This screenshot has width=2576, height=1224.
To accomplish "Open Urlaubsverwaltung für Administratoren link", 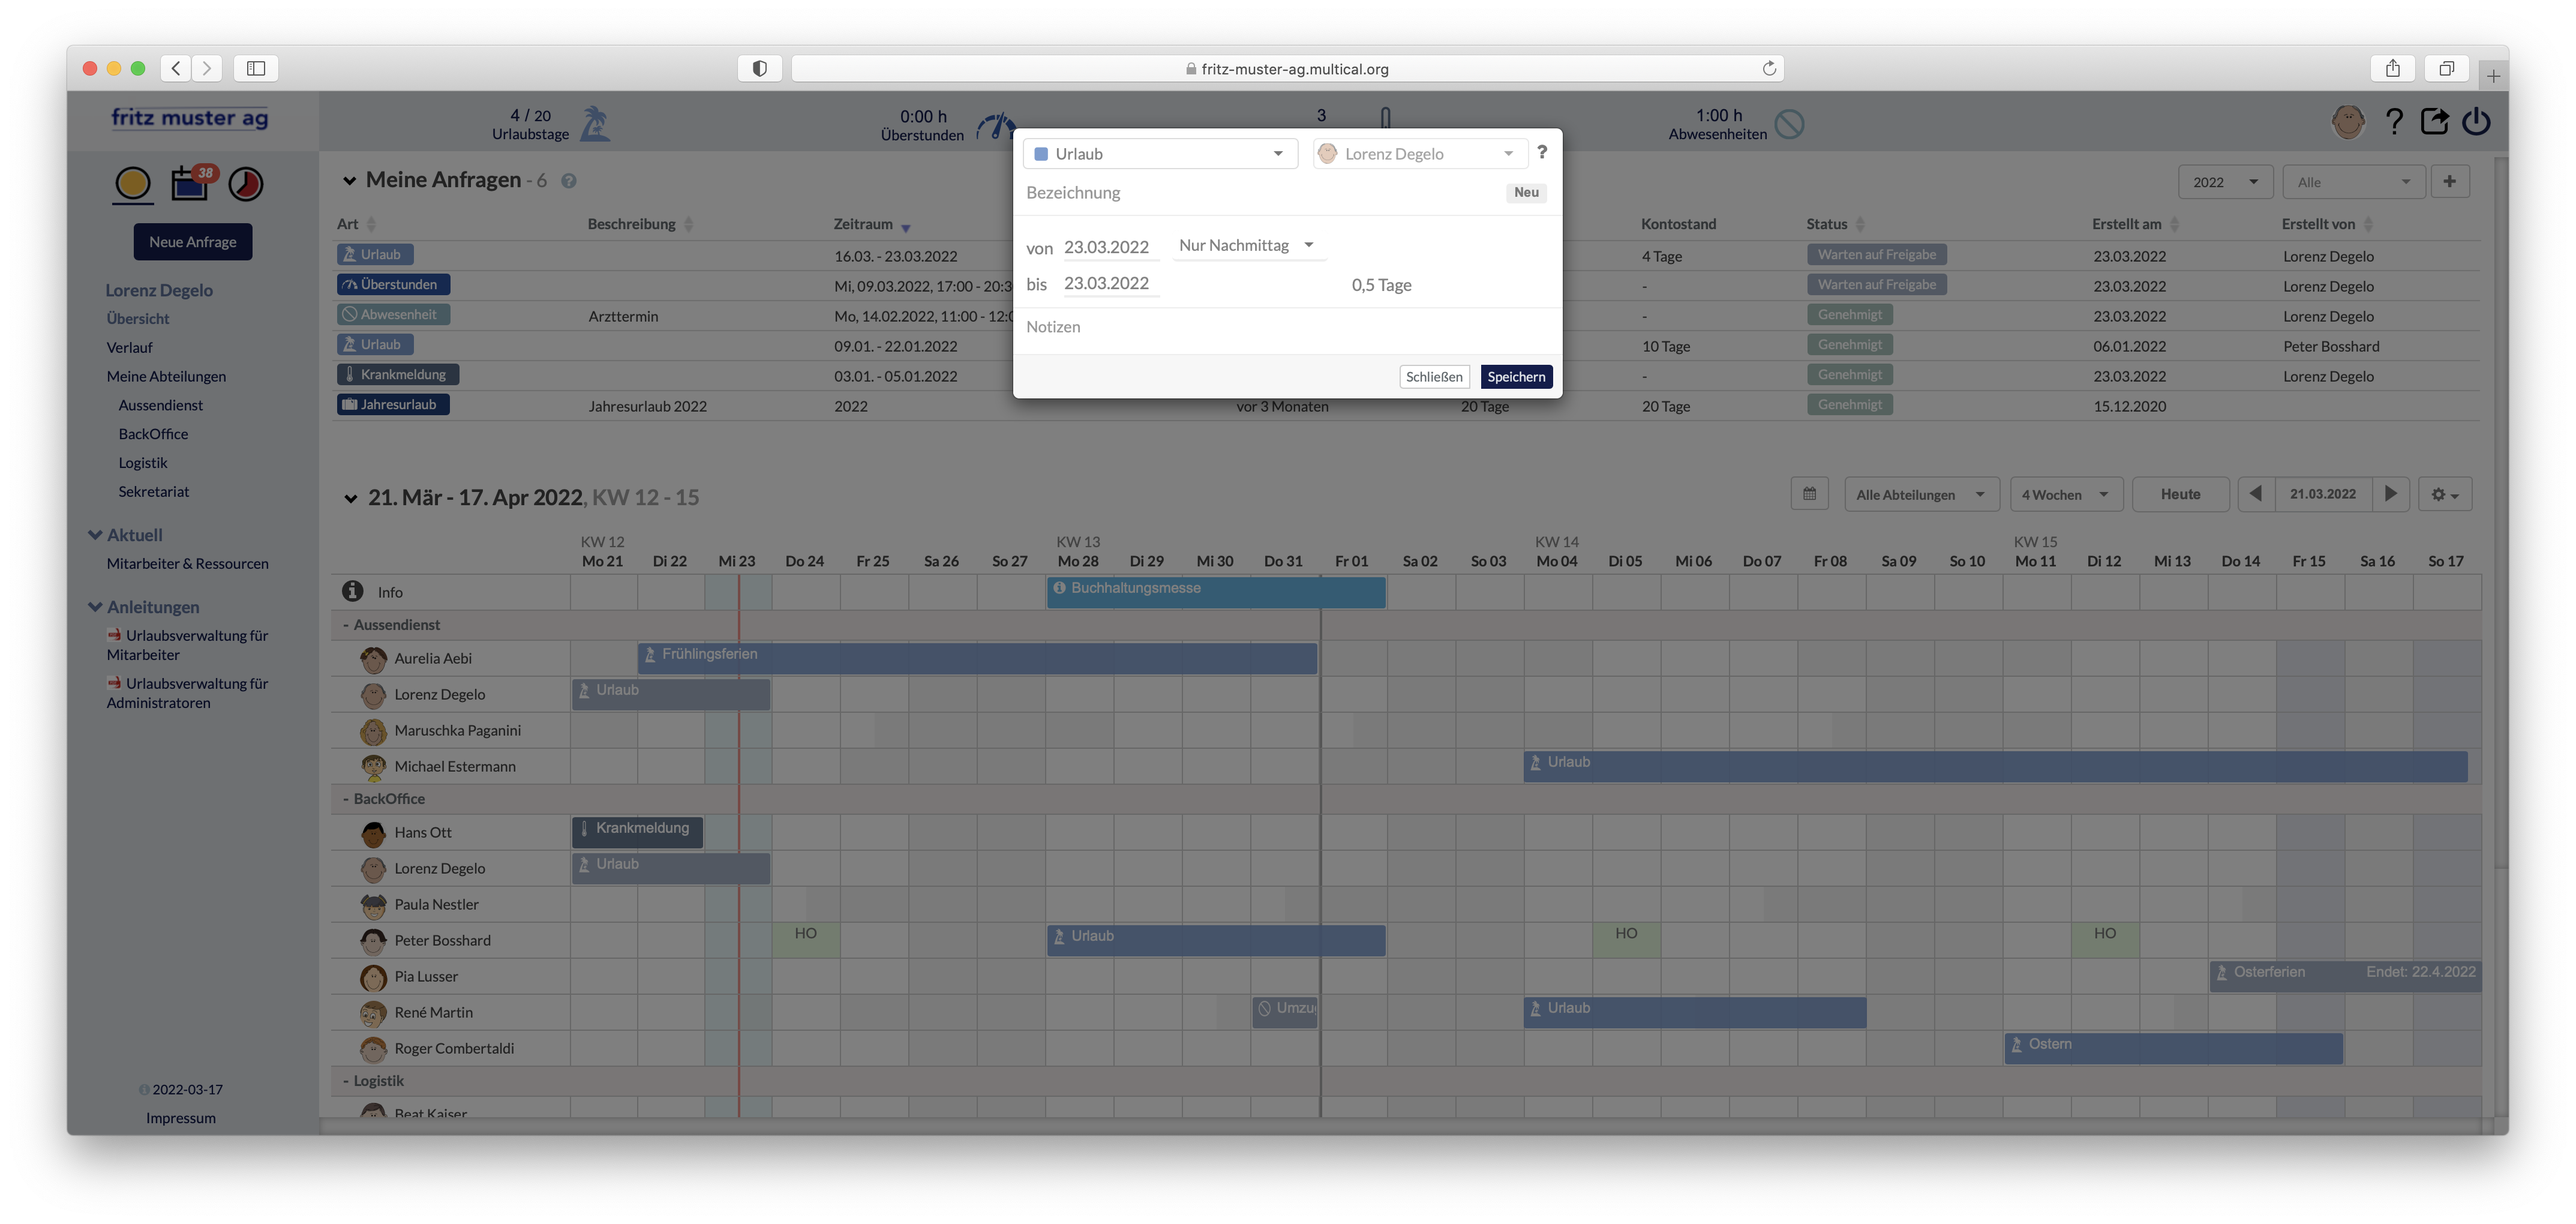I will tap(188, 692).
